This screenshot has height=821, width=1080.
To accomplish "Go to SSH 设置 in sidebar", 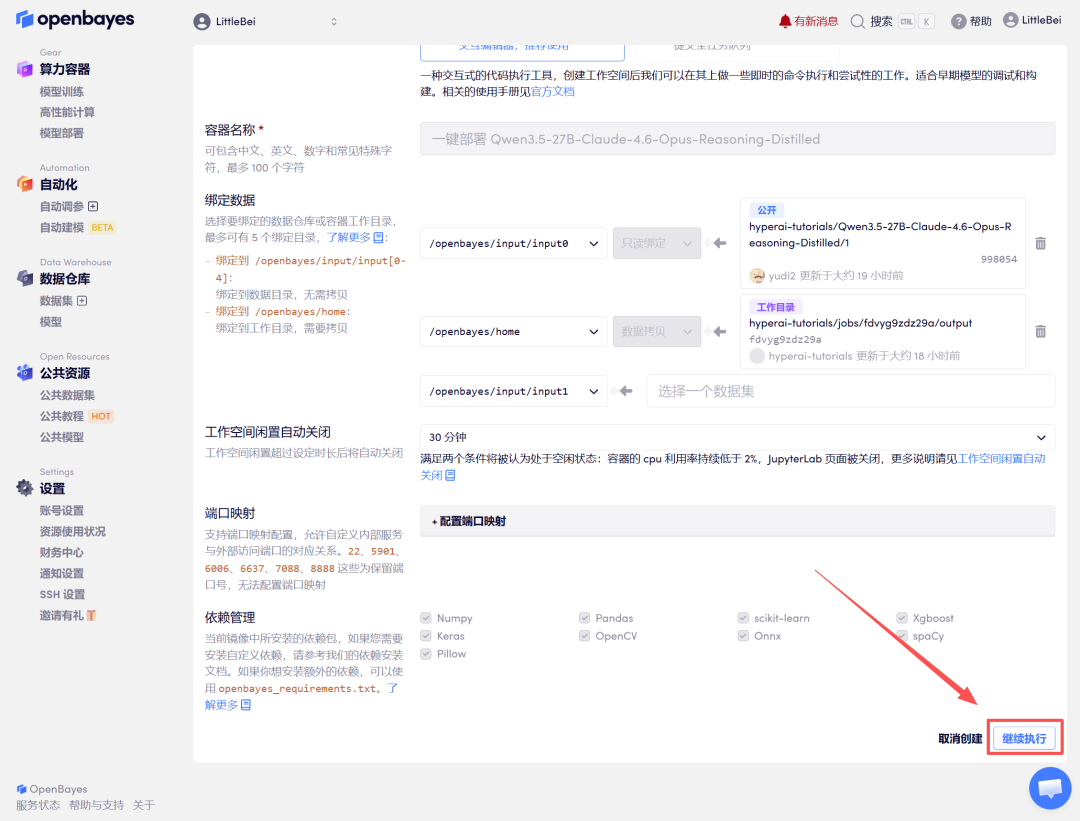I will click(x=62, y=594).
